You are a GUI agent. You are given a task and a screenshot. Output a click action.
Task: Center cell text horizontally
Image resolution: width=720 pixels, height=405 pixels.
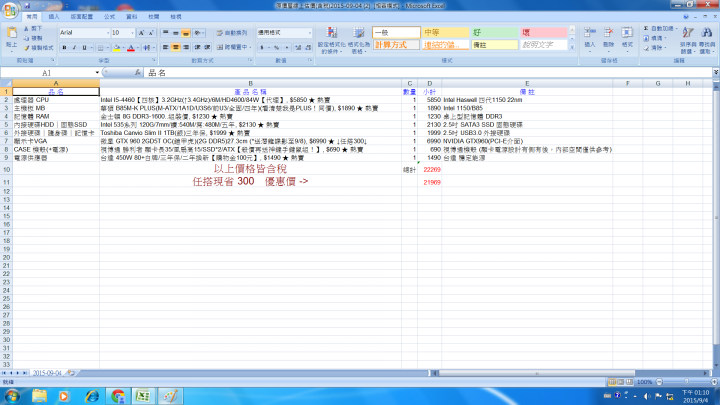175,47
